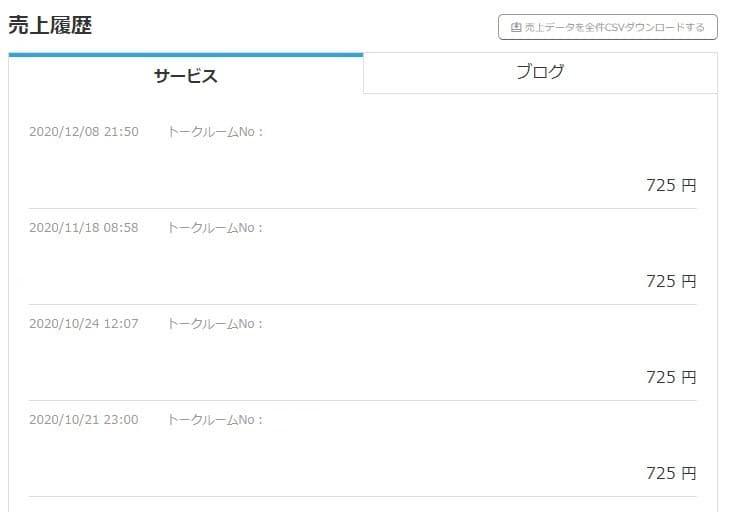This screenshot has width=729, height=512.
Task: Download all sales data as CSV
Action: point(608,27)
